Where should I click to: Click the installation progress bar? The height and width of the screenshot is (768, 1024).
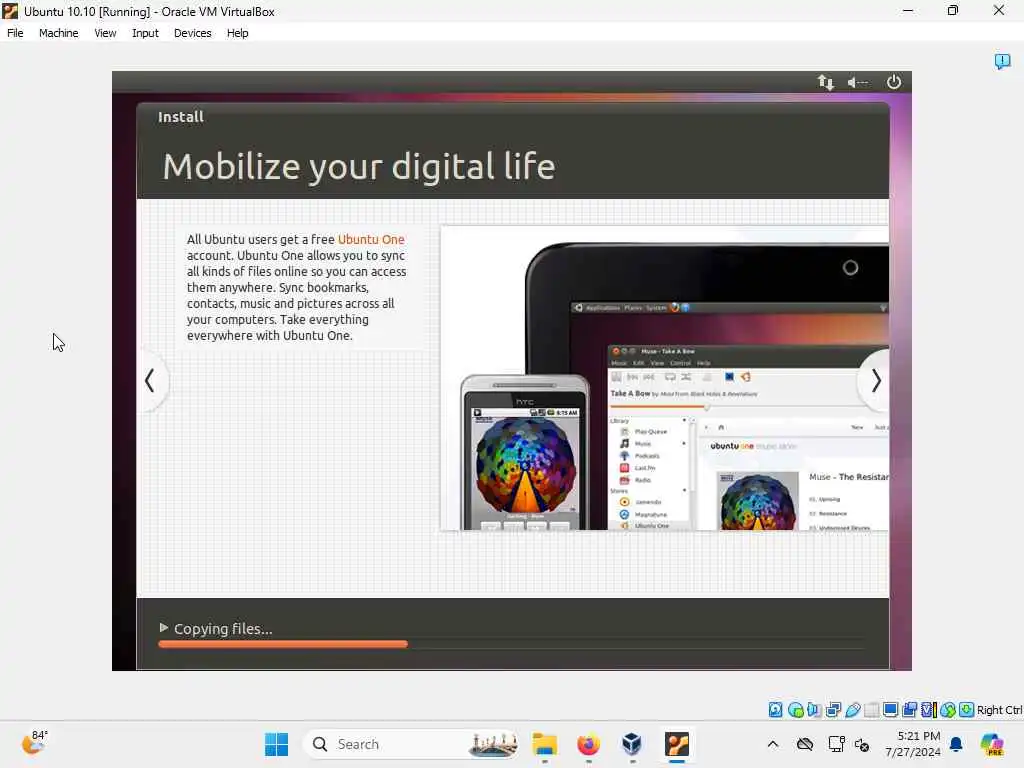[x=512, y=644]
